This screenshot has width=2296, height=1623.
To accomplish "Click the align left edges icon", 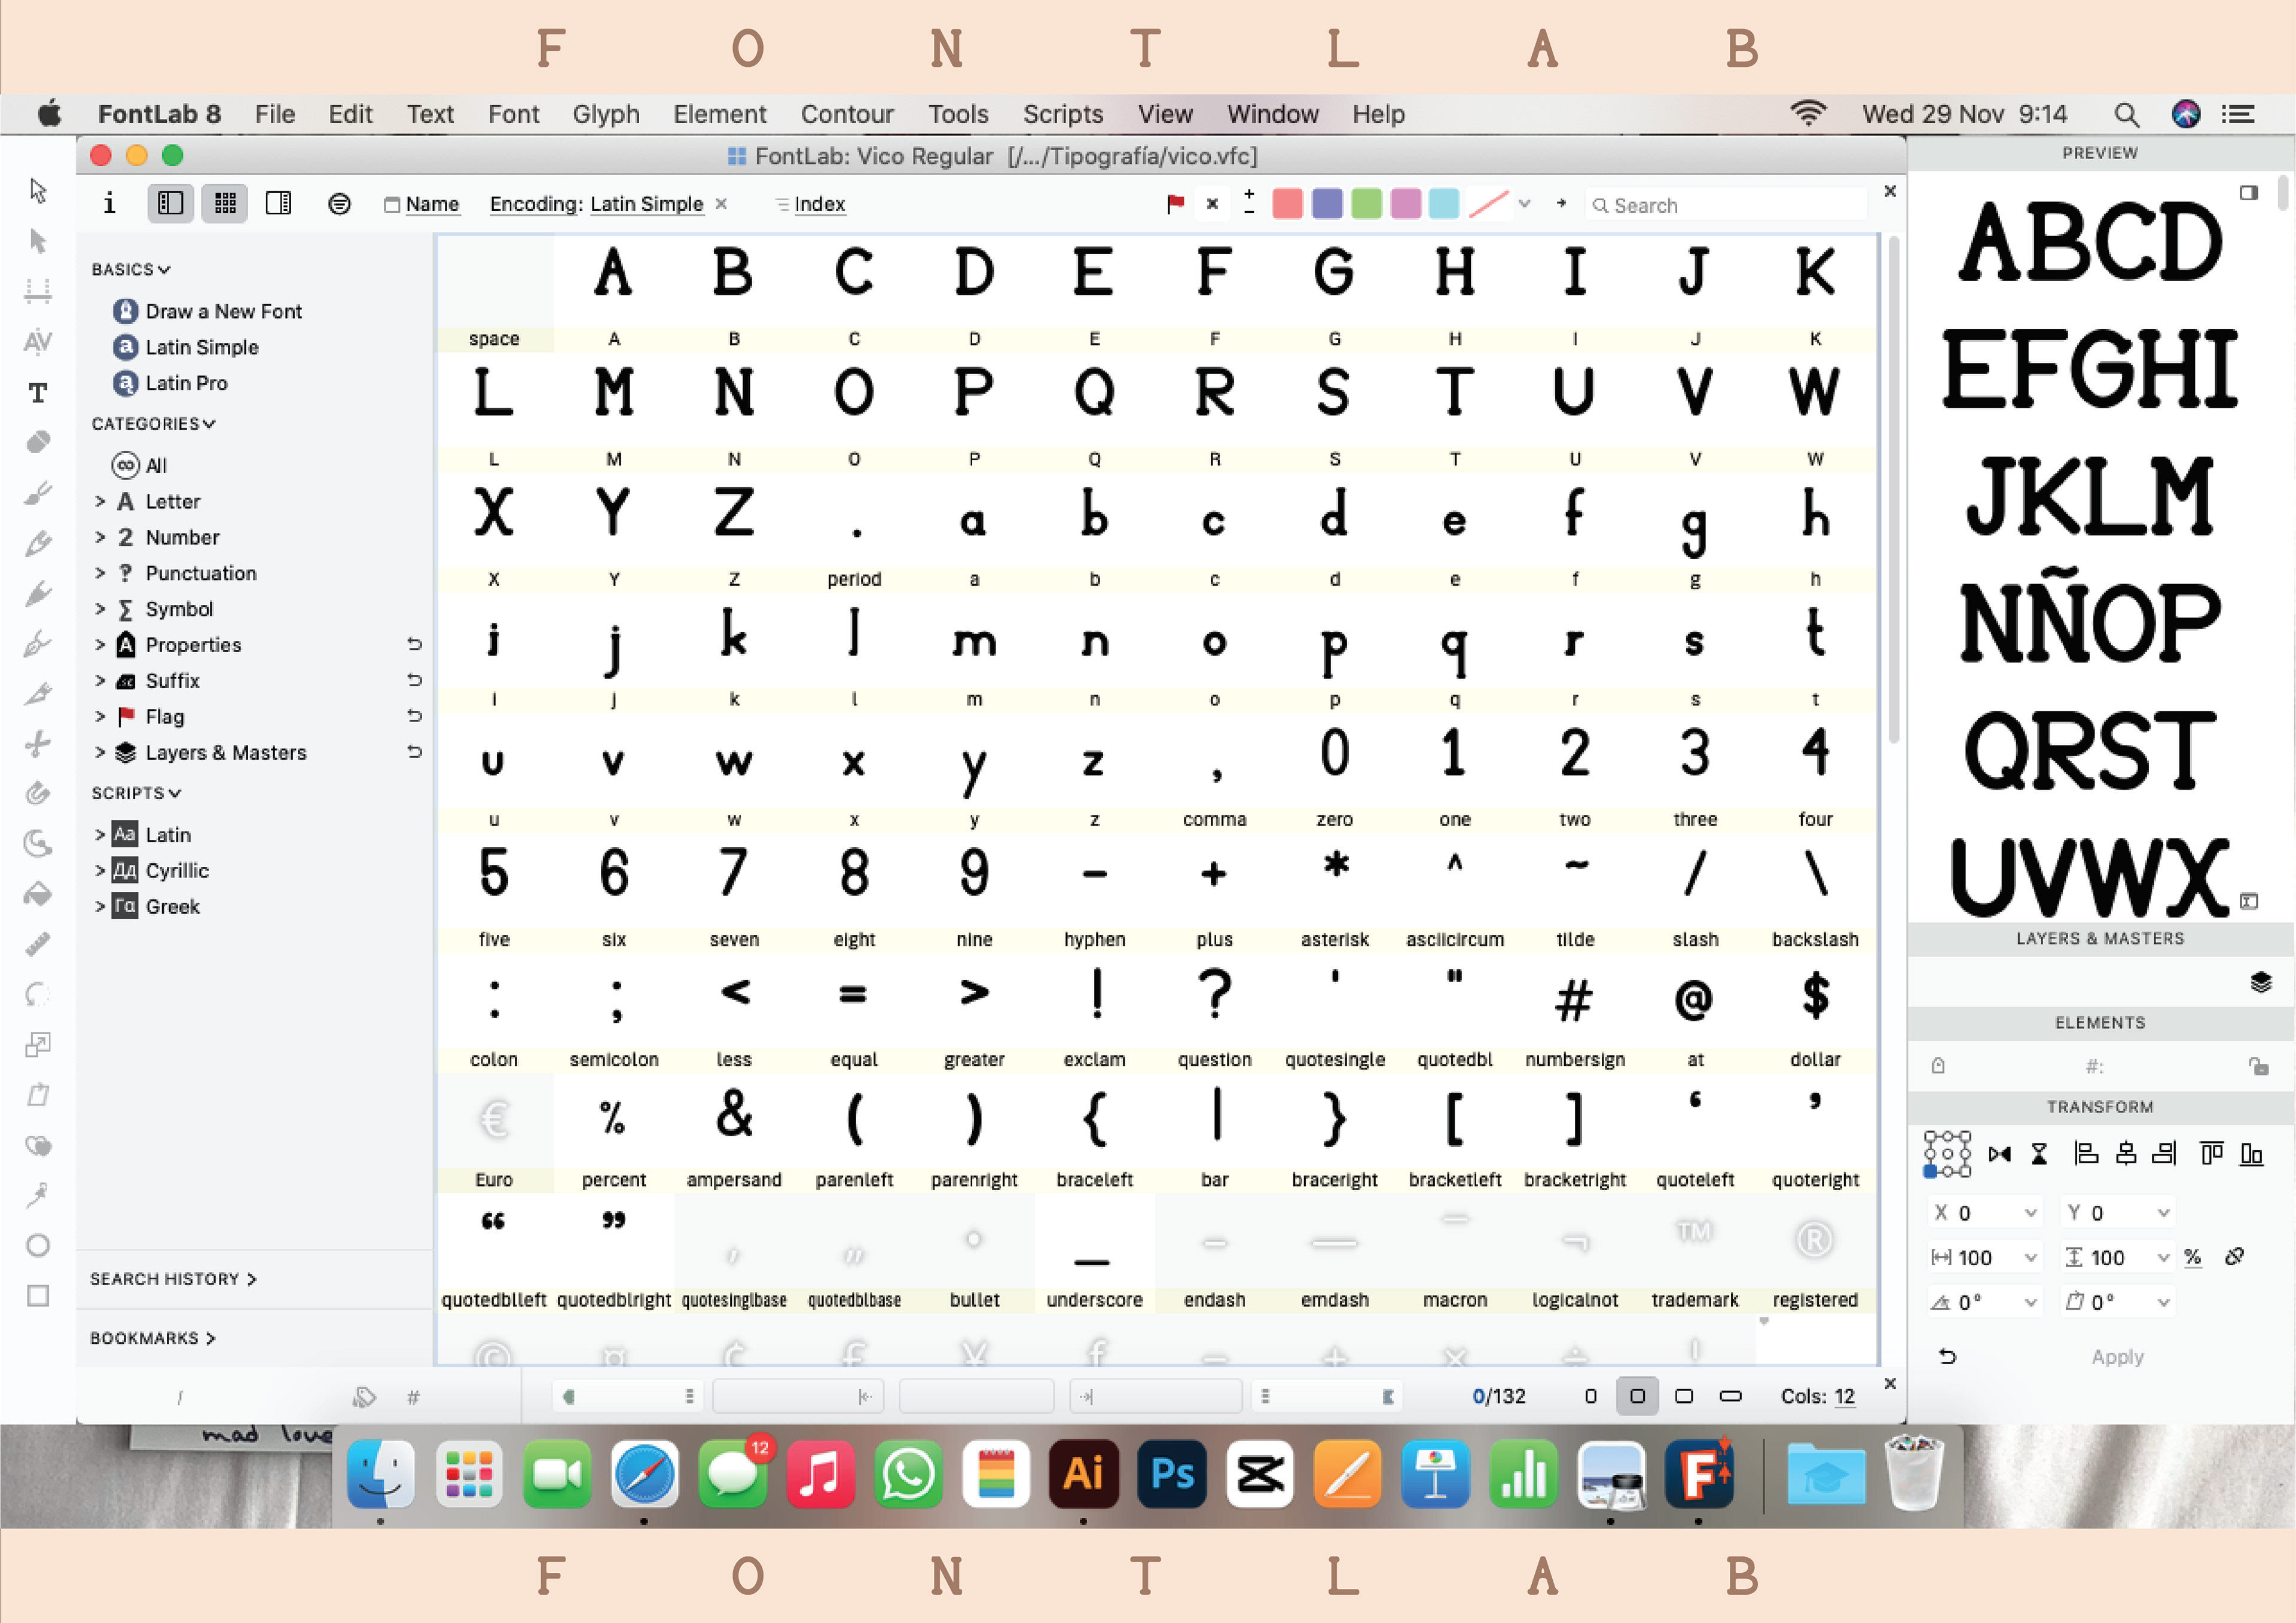I will click(2086, 1154).
